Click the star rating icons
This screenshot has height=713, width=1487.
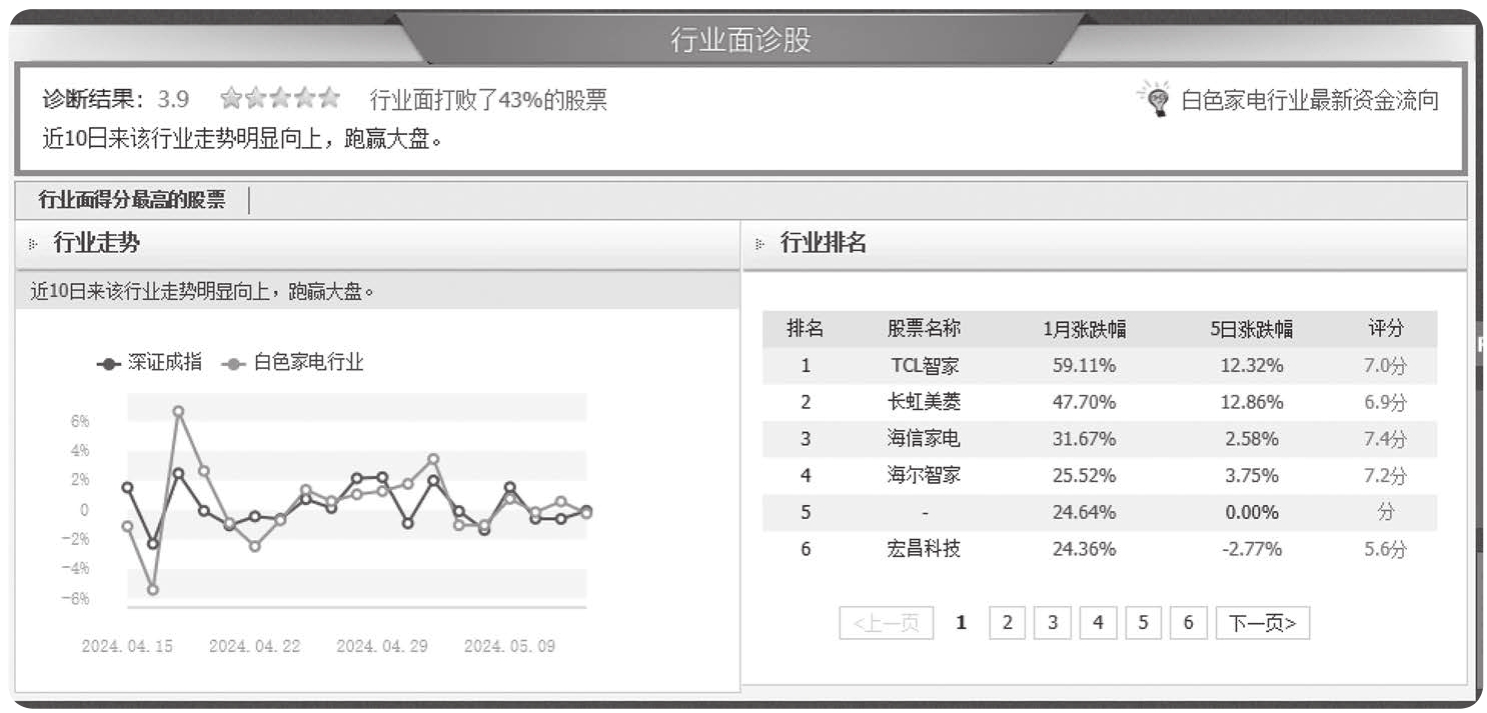tap(281, 98)
